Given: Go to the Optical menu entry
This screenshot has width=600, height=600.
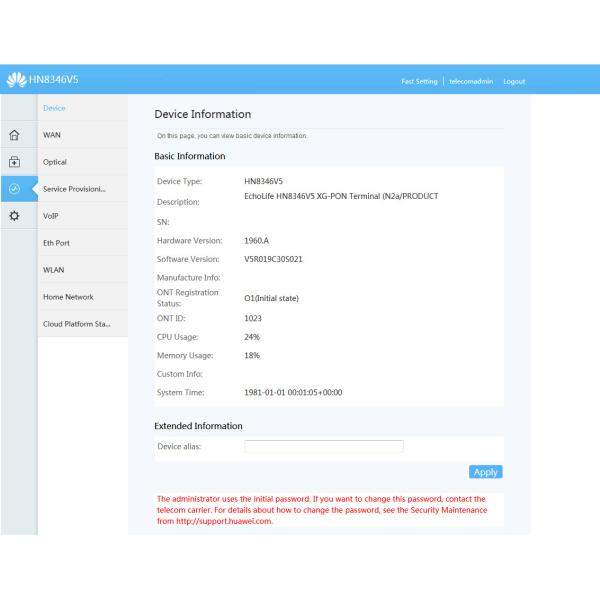Looking at the screenshot, I should [55, 162].
